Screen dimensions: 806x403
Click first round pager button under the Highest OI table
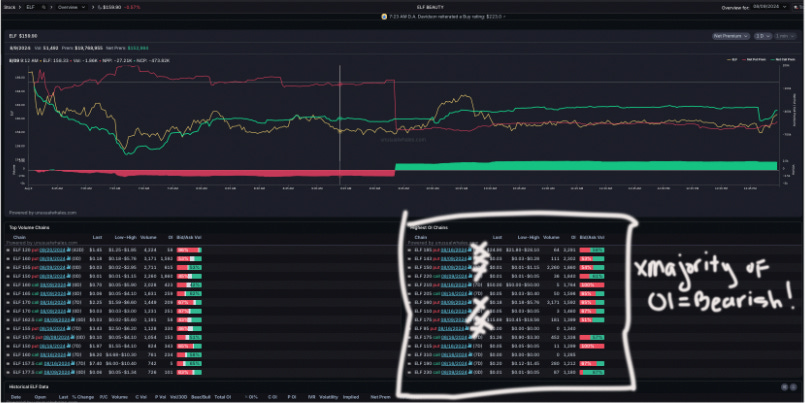point(785,387)
